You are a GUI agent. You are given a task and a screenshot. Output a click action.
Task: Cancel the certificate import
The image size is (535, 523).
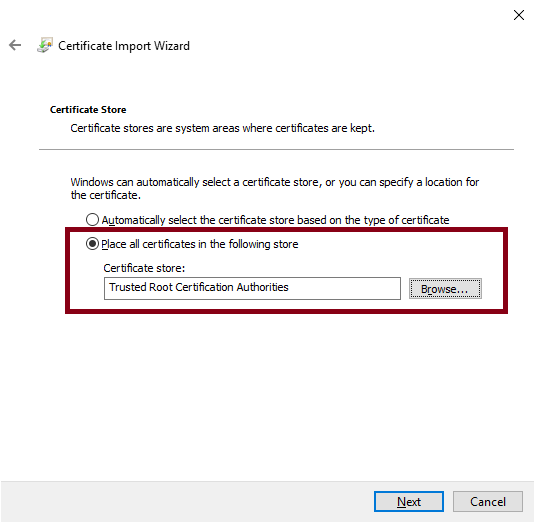pyautogui.click(x=488, y=502)
